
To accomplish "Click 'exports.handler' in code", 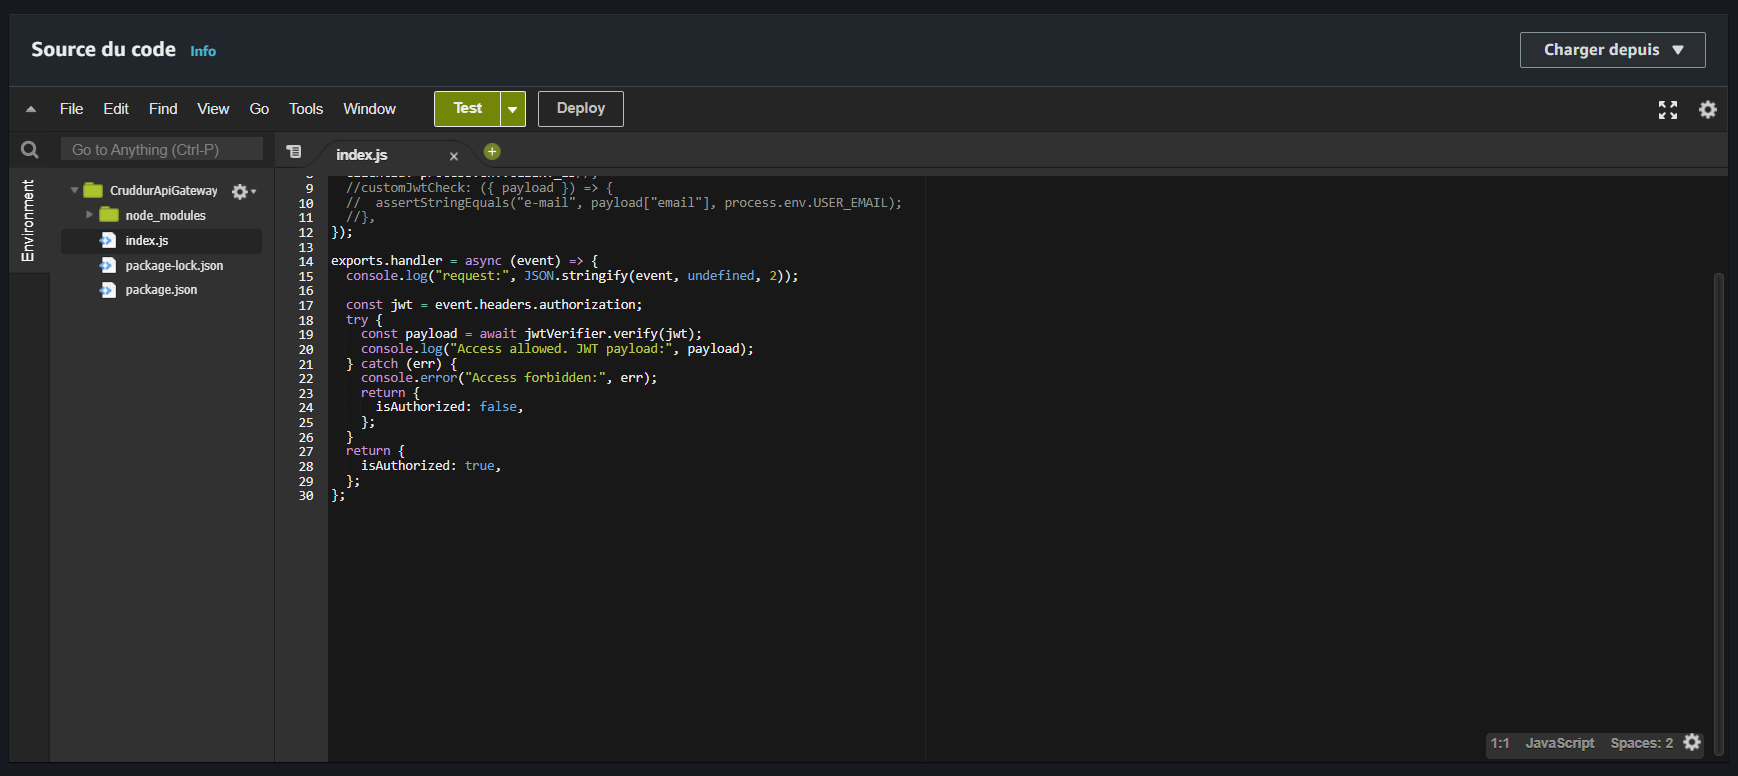I will pos(387,261).
